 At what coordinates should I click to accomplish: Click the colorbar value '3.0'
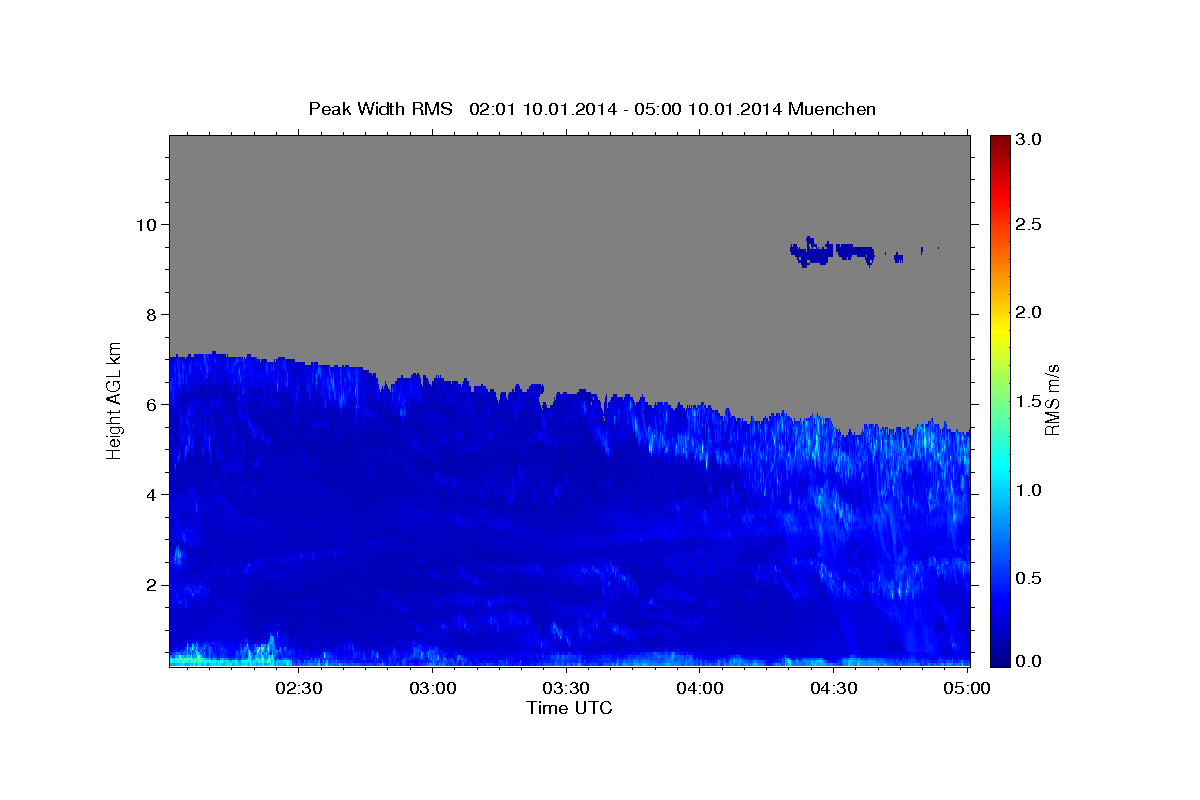(x=1030, y=140)
